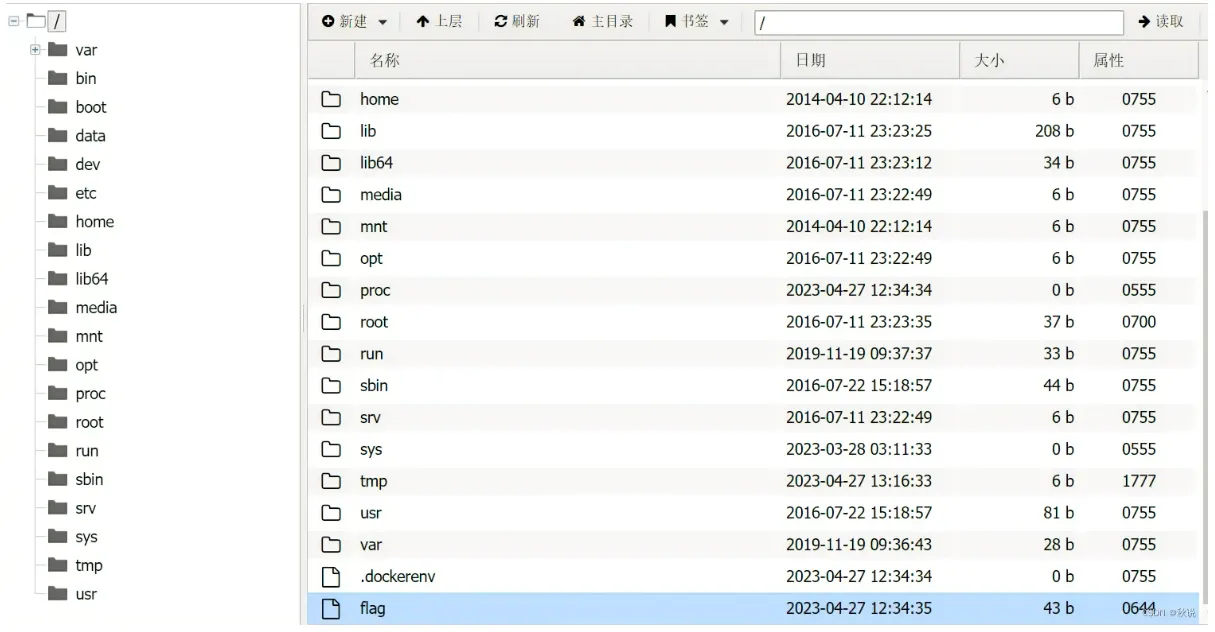Focus the path input field
The width and height of the screenshot is (1215, 632).
pyautogui.click(x=938, y=22)
